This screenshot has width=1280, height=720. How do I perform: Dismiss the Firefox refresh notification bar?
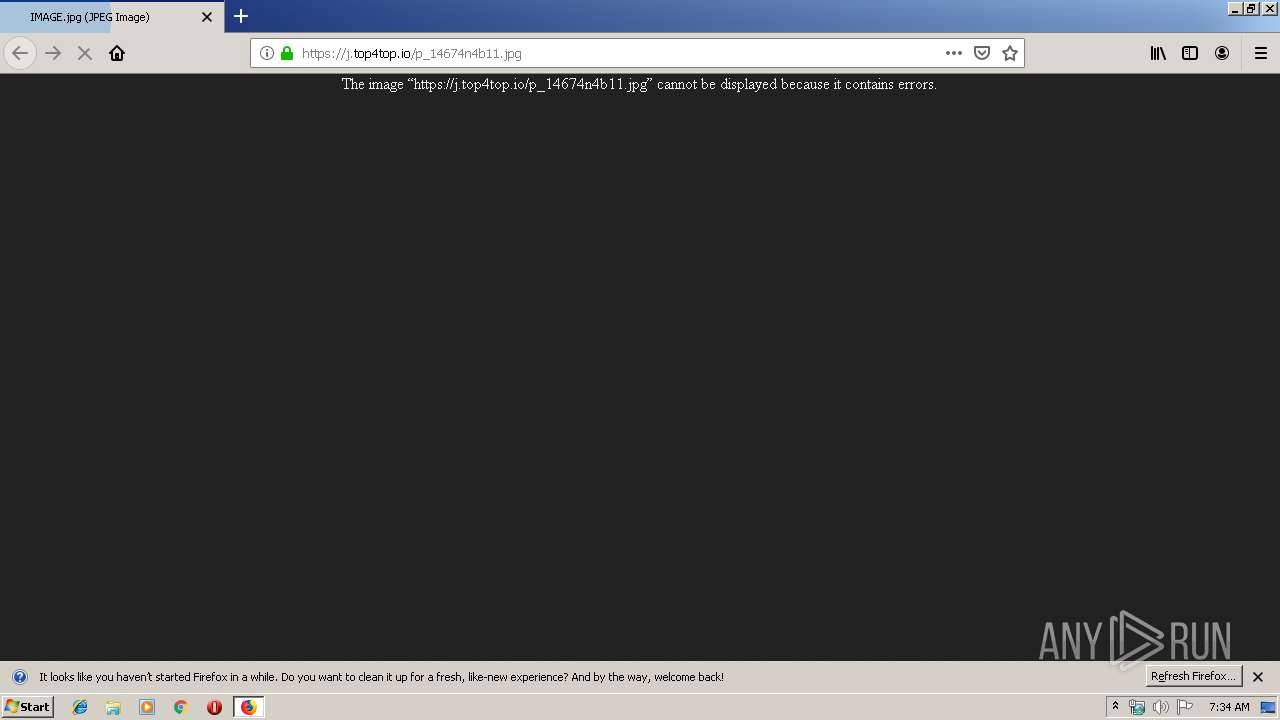[1258, 677]
